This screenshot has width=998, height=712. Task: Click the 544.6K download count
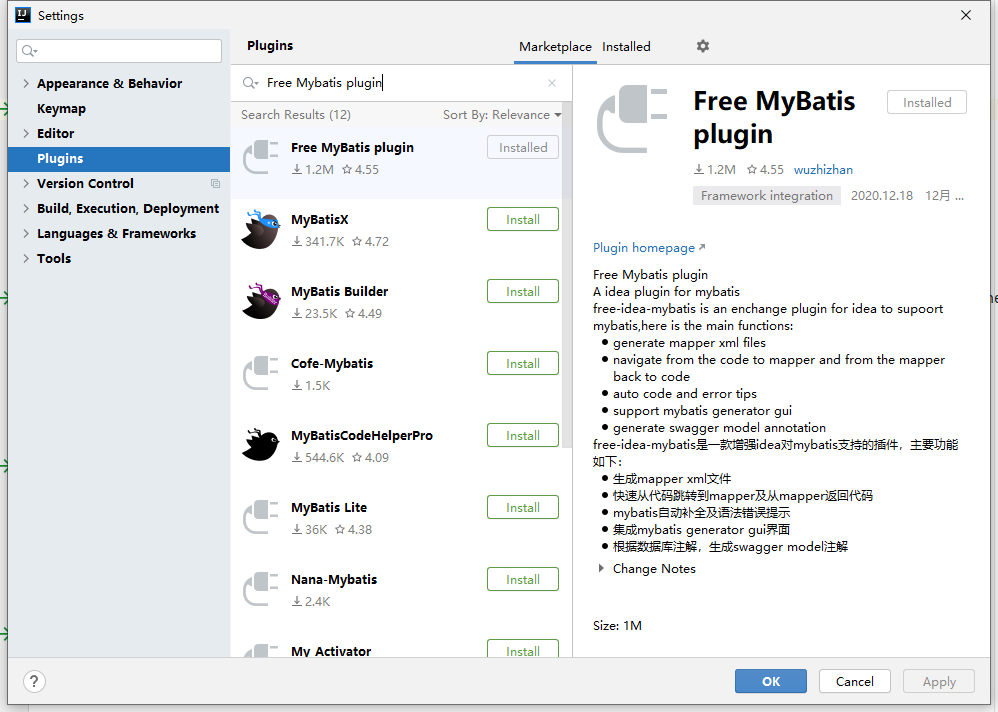coord(318,457)
